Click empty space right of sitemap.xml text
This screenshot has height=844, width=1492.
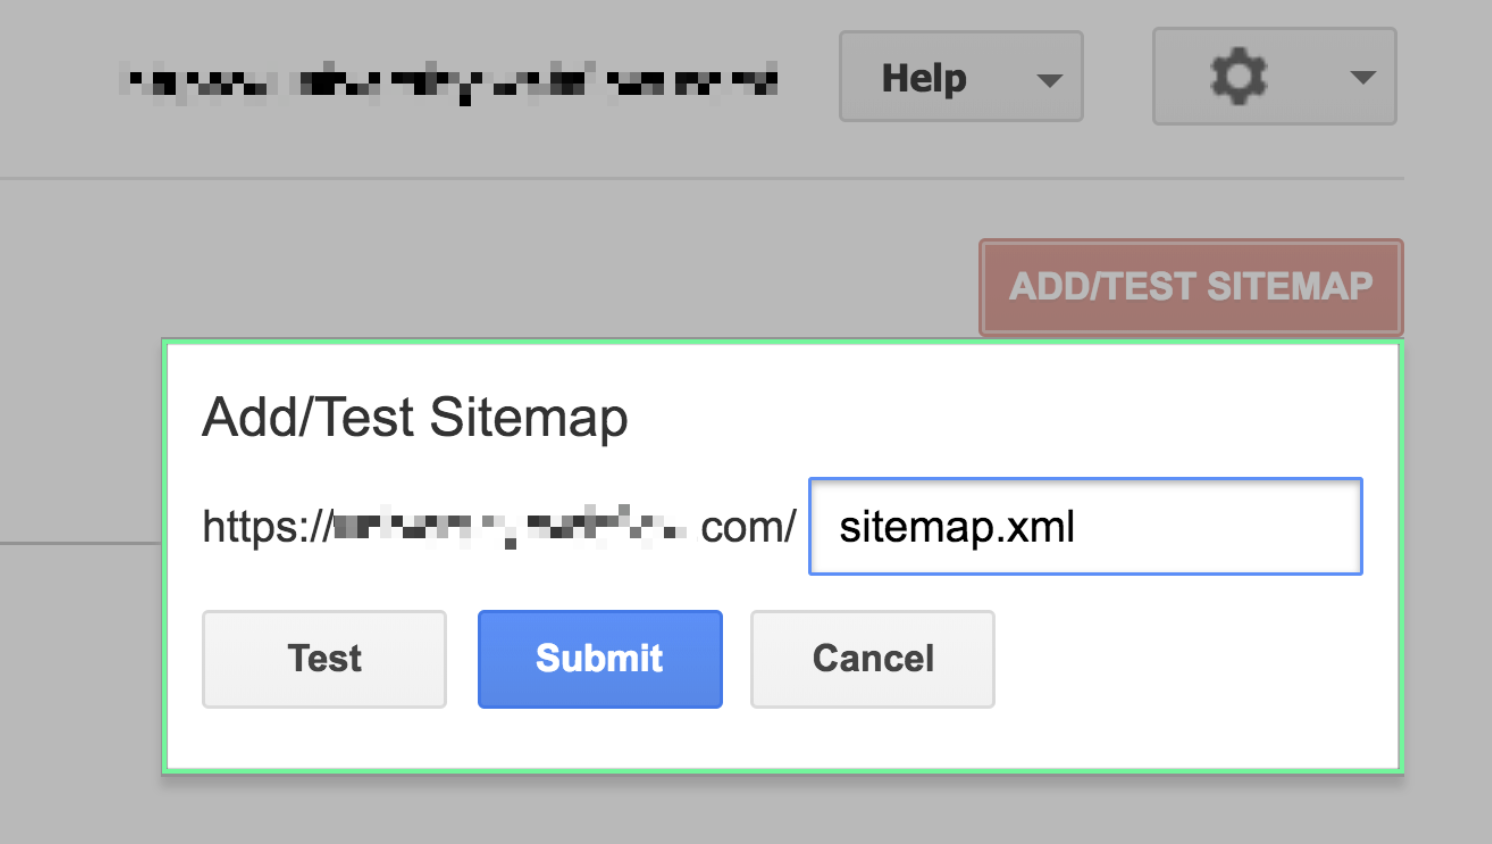point(1220,527)
